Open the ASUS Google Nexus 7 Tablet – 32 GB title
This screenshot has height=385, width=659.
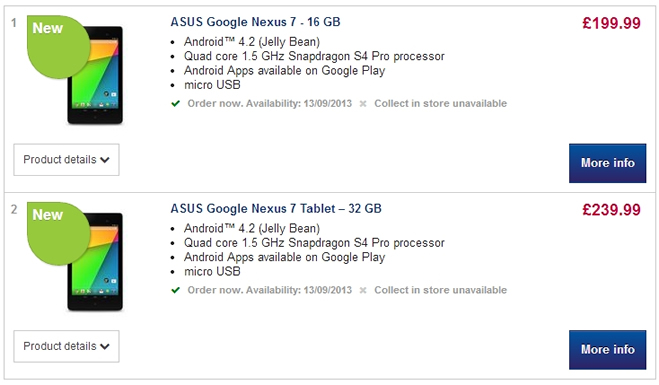pos(276,208)
